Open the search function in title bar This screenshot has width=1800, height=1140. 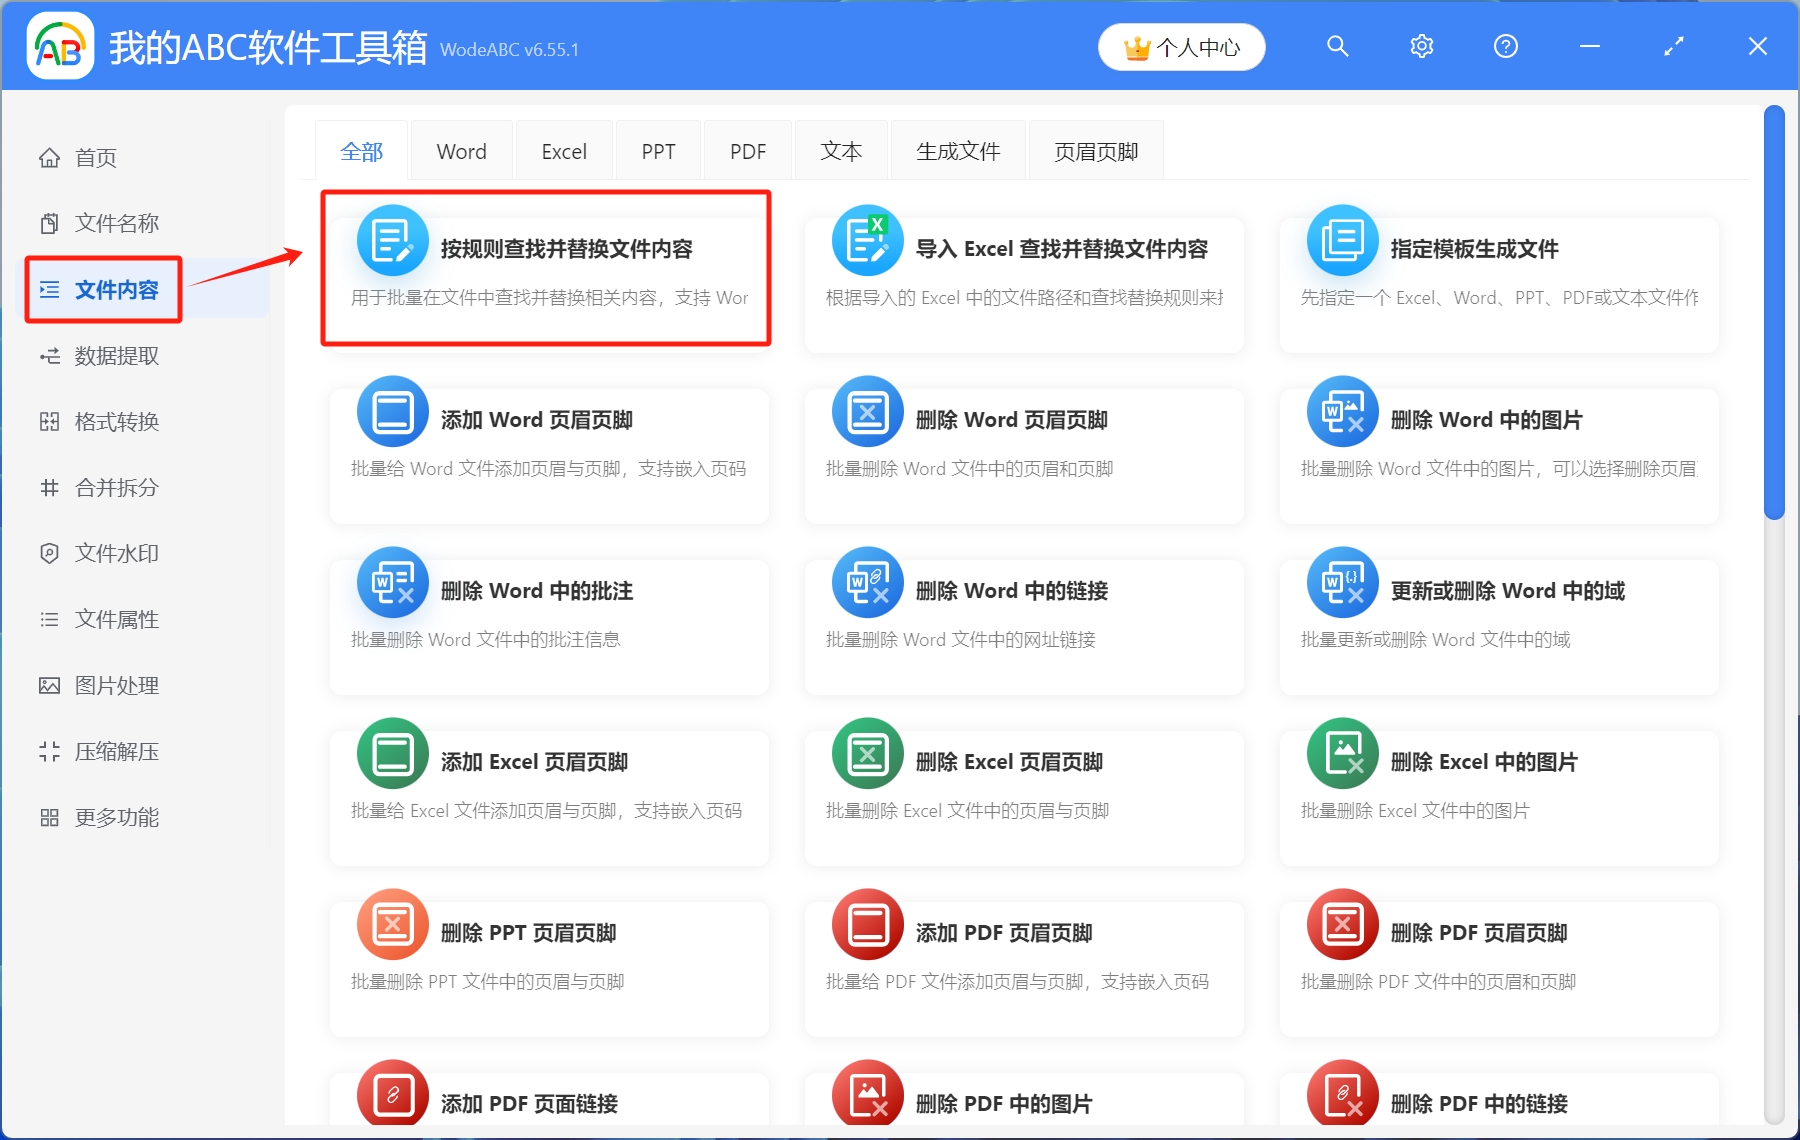1338,46
